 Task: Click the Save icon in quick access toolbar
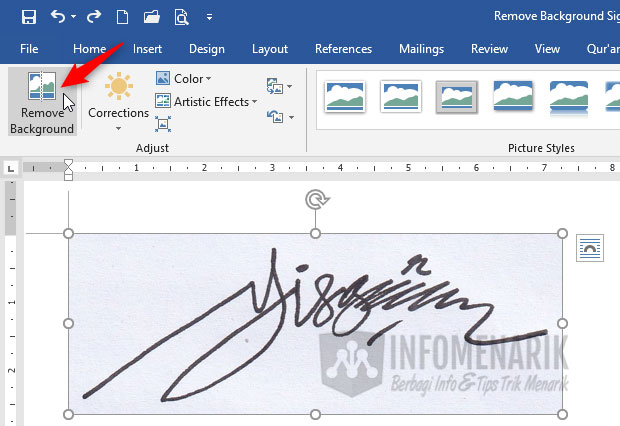pos(29,17)
